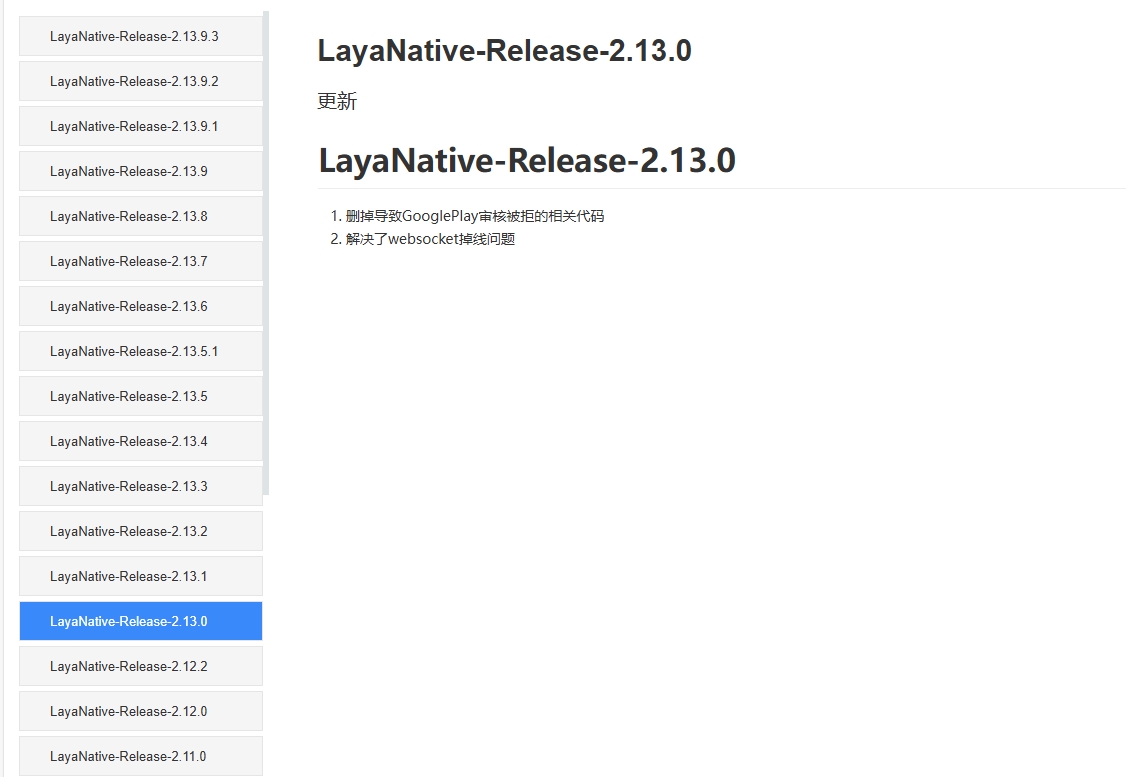Select LayaNative-Release-2.13.6 version
The width and height of the screenshot is (1126, 777).
pos(129,306)
